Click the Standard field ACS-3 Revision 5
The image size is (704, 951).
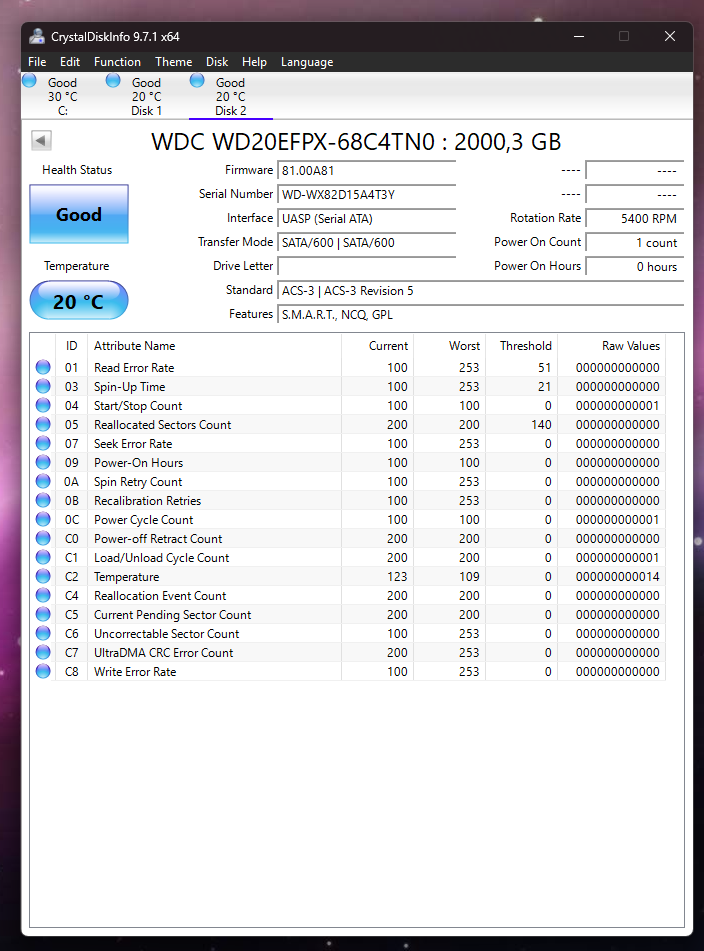point(480,291)
